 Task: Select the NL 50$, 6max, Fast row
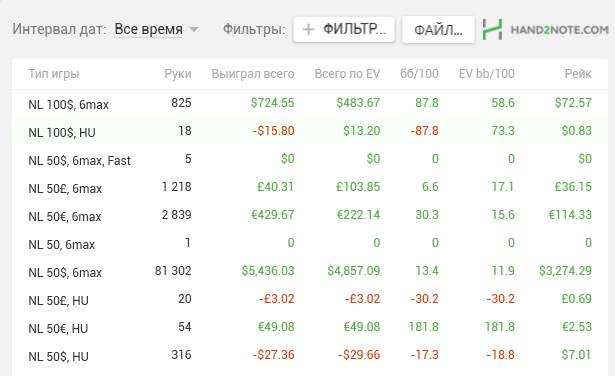pyautogui.click(x=310, y=159)
